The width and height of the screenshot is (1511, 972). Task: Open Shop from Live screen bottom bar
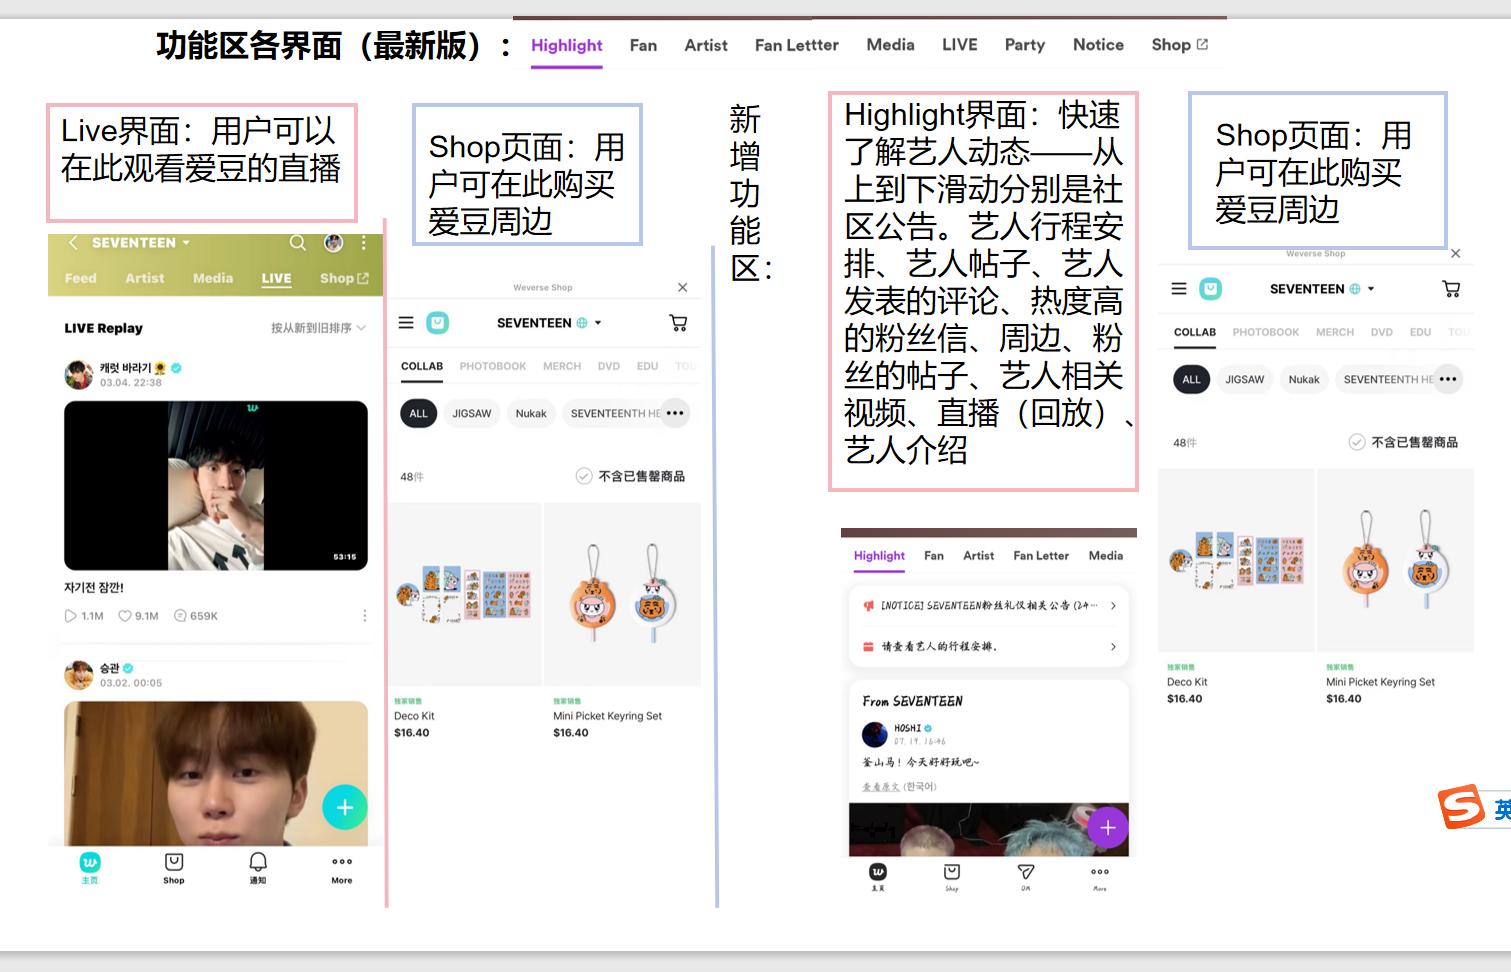click(x=174, y=867)
